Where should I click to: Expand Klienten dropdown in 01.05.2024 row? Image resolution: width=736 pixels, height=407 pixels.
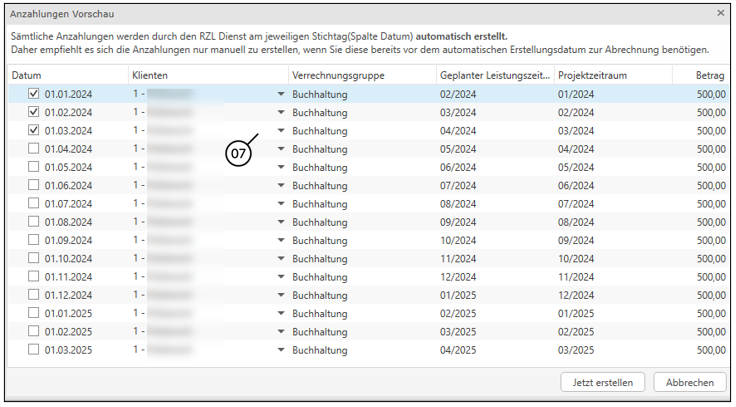click(x=281, y=167)
